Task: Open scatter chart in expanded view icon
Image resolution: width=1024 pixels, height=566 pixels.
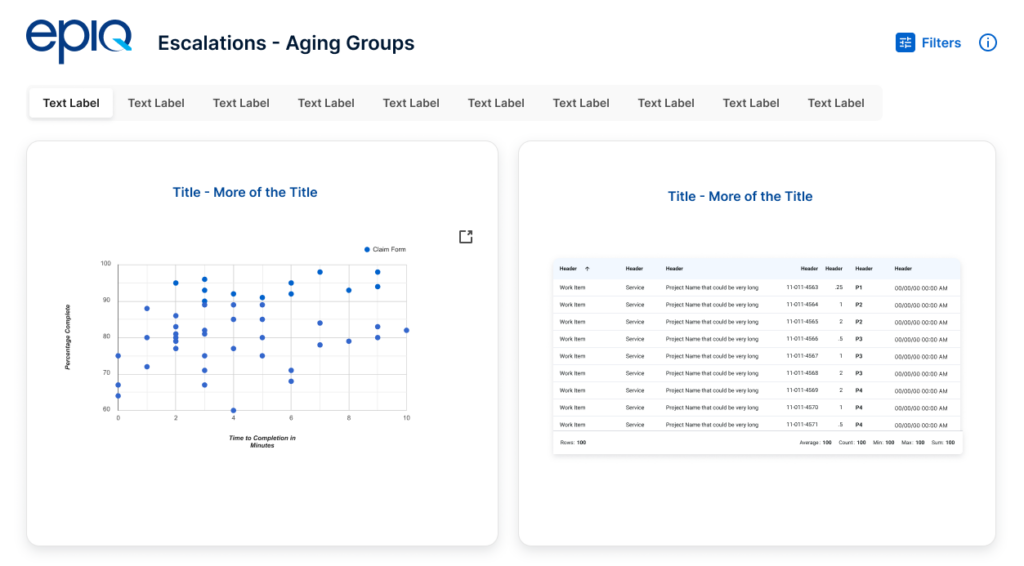Action: (466, 236)
